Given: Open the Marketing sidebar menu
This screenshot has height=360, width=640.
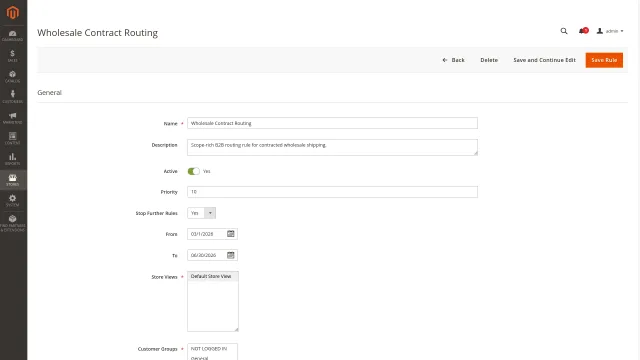Looking at the screenshot, I should tap(13, 118).
